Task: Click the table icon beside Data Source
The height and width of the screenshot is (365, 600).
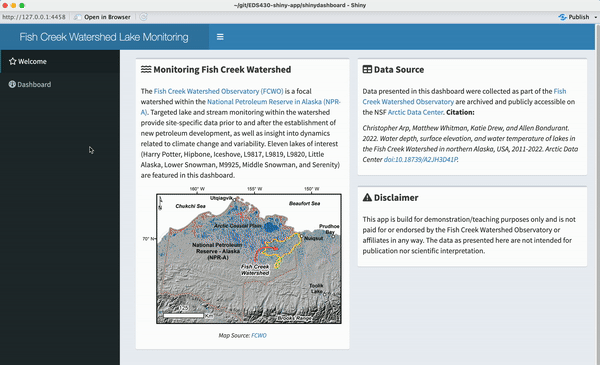Action: point(367,69)
